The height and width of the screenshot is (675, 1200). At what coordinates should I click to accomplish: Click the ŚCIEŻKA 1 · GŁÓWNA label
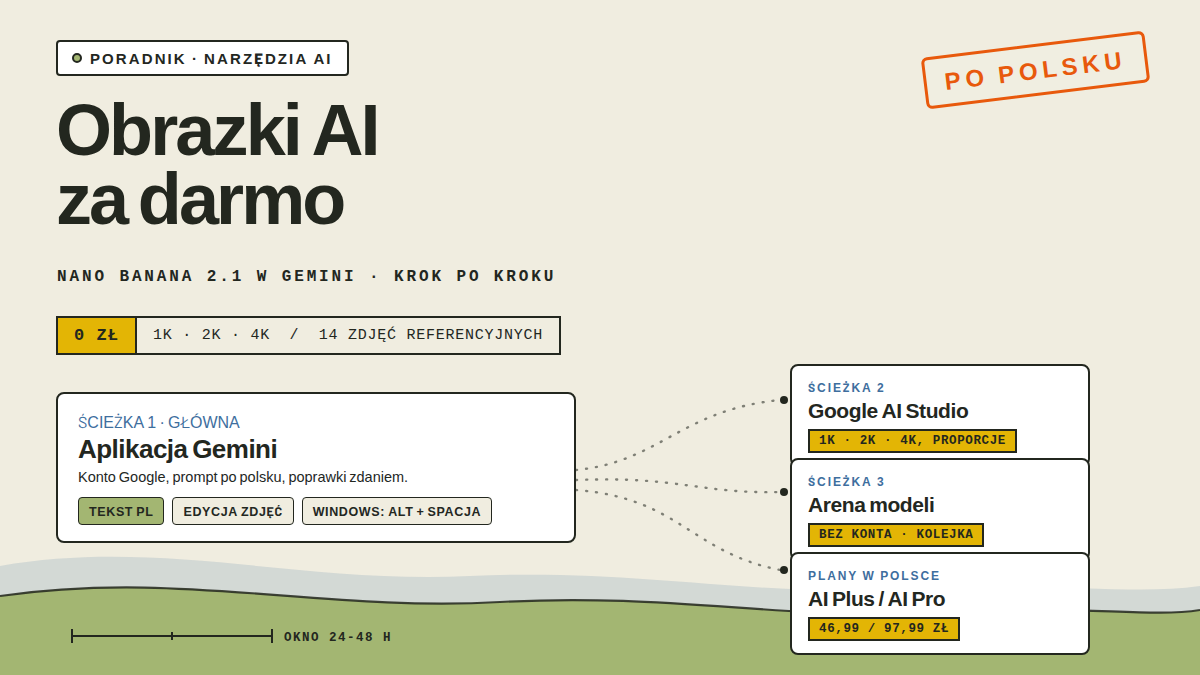point(159,422)
